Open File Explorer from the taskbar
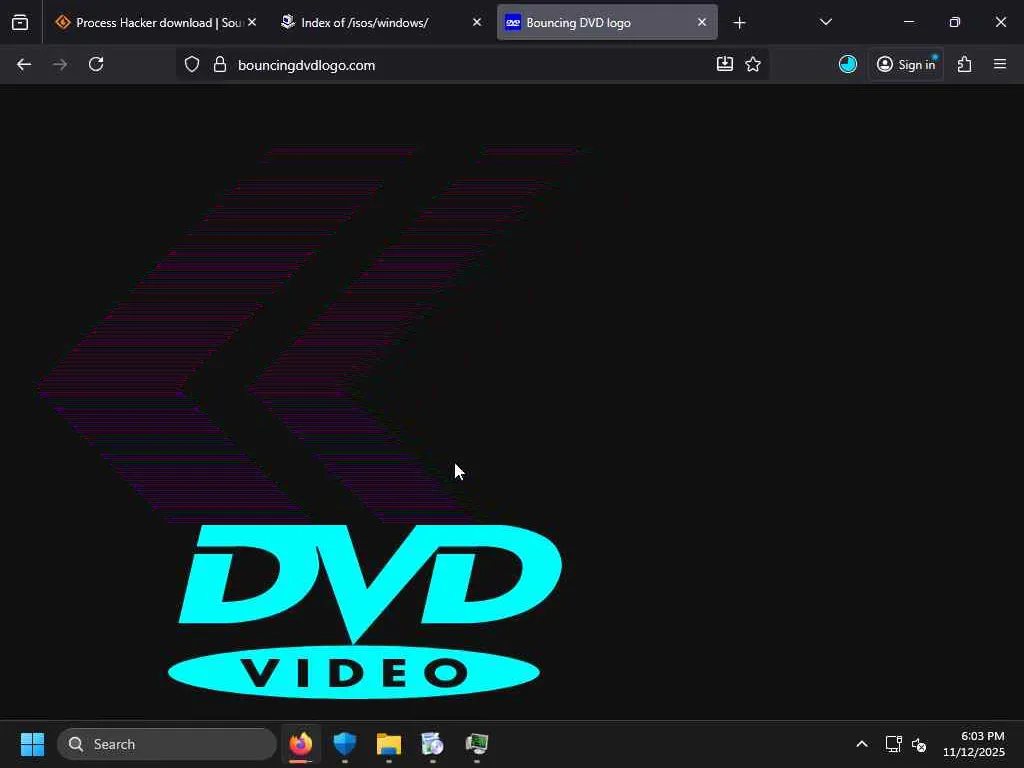The width and height of the screenshot is (1024, 768). click(389, 744)
